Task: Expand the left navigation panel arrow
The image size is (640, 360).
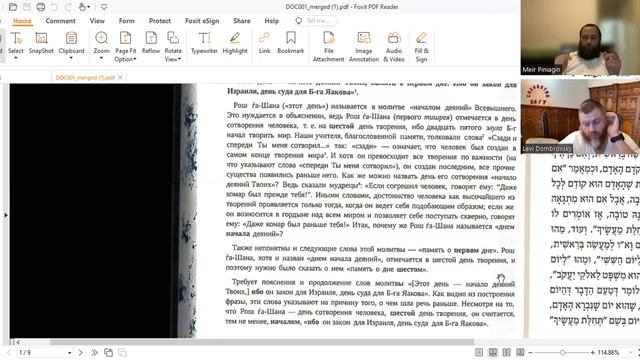Action: click(x=6, y=215)
